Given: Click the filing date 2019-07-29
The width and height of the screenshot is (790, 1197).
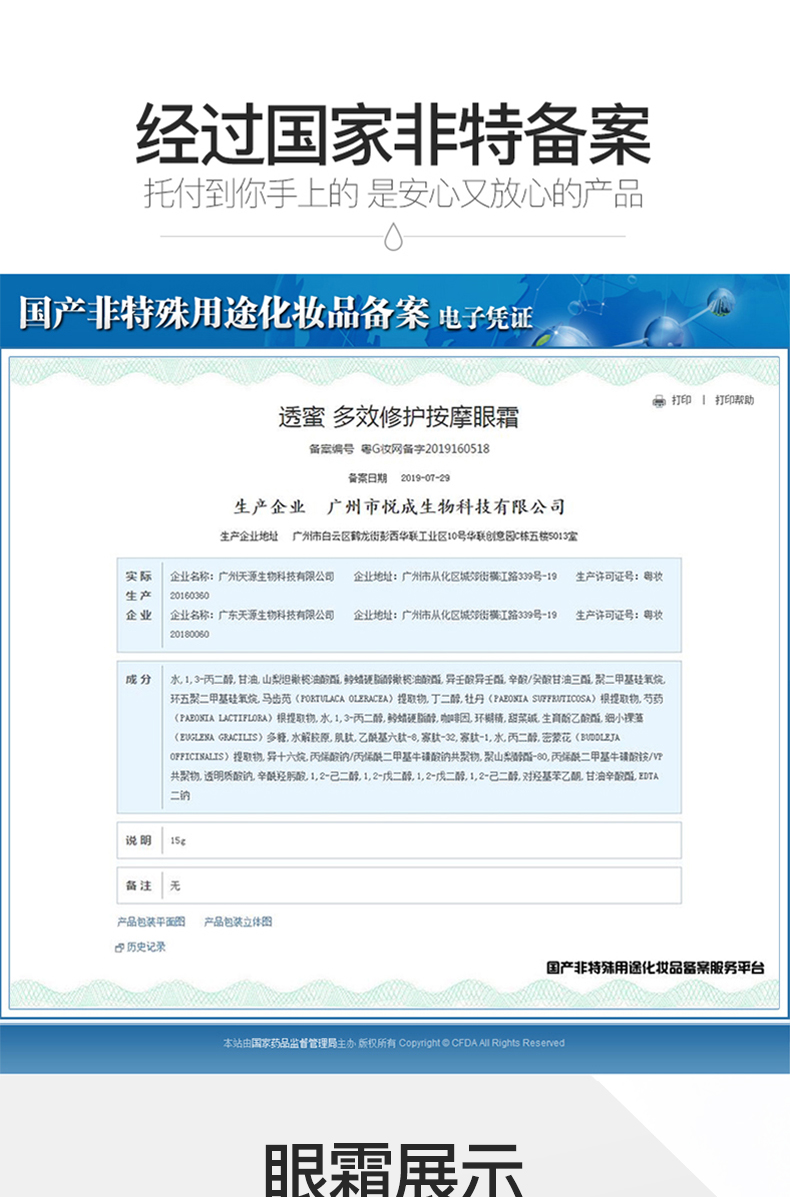Looking at the screenshot, I should click(x=425, y=478).
